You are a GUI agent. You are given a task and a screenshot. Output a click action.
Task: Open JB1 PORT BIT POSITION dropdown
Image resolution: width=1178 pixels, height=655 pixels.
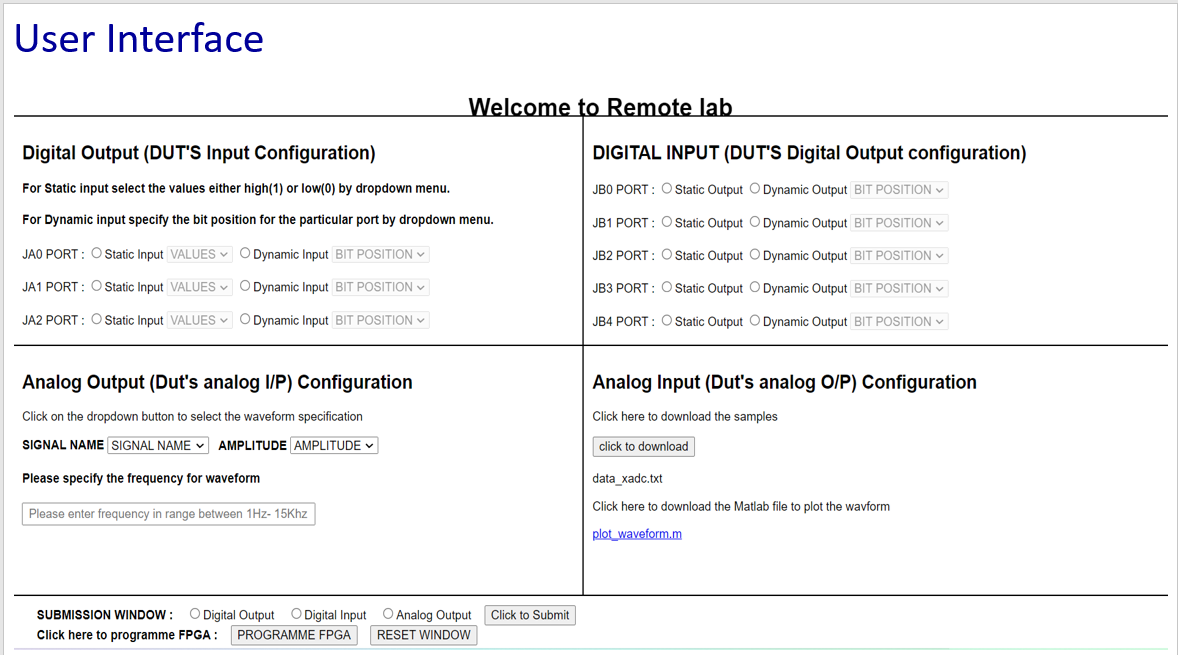click(x=898, y=223)
